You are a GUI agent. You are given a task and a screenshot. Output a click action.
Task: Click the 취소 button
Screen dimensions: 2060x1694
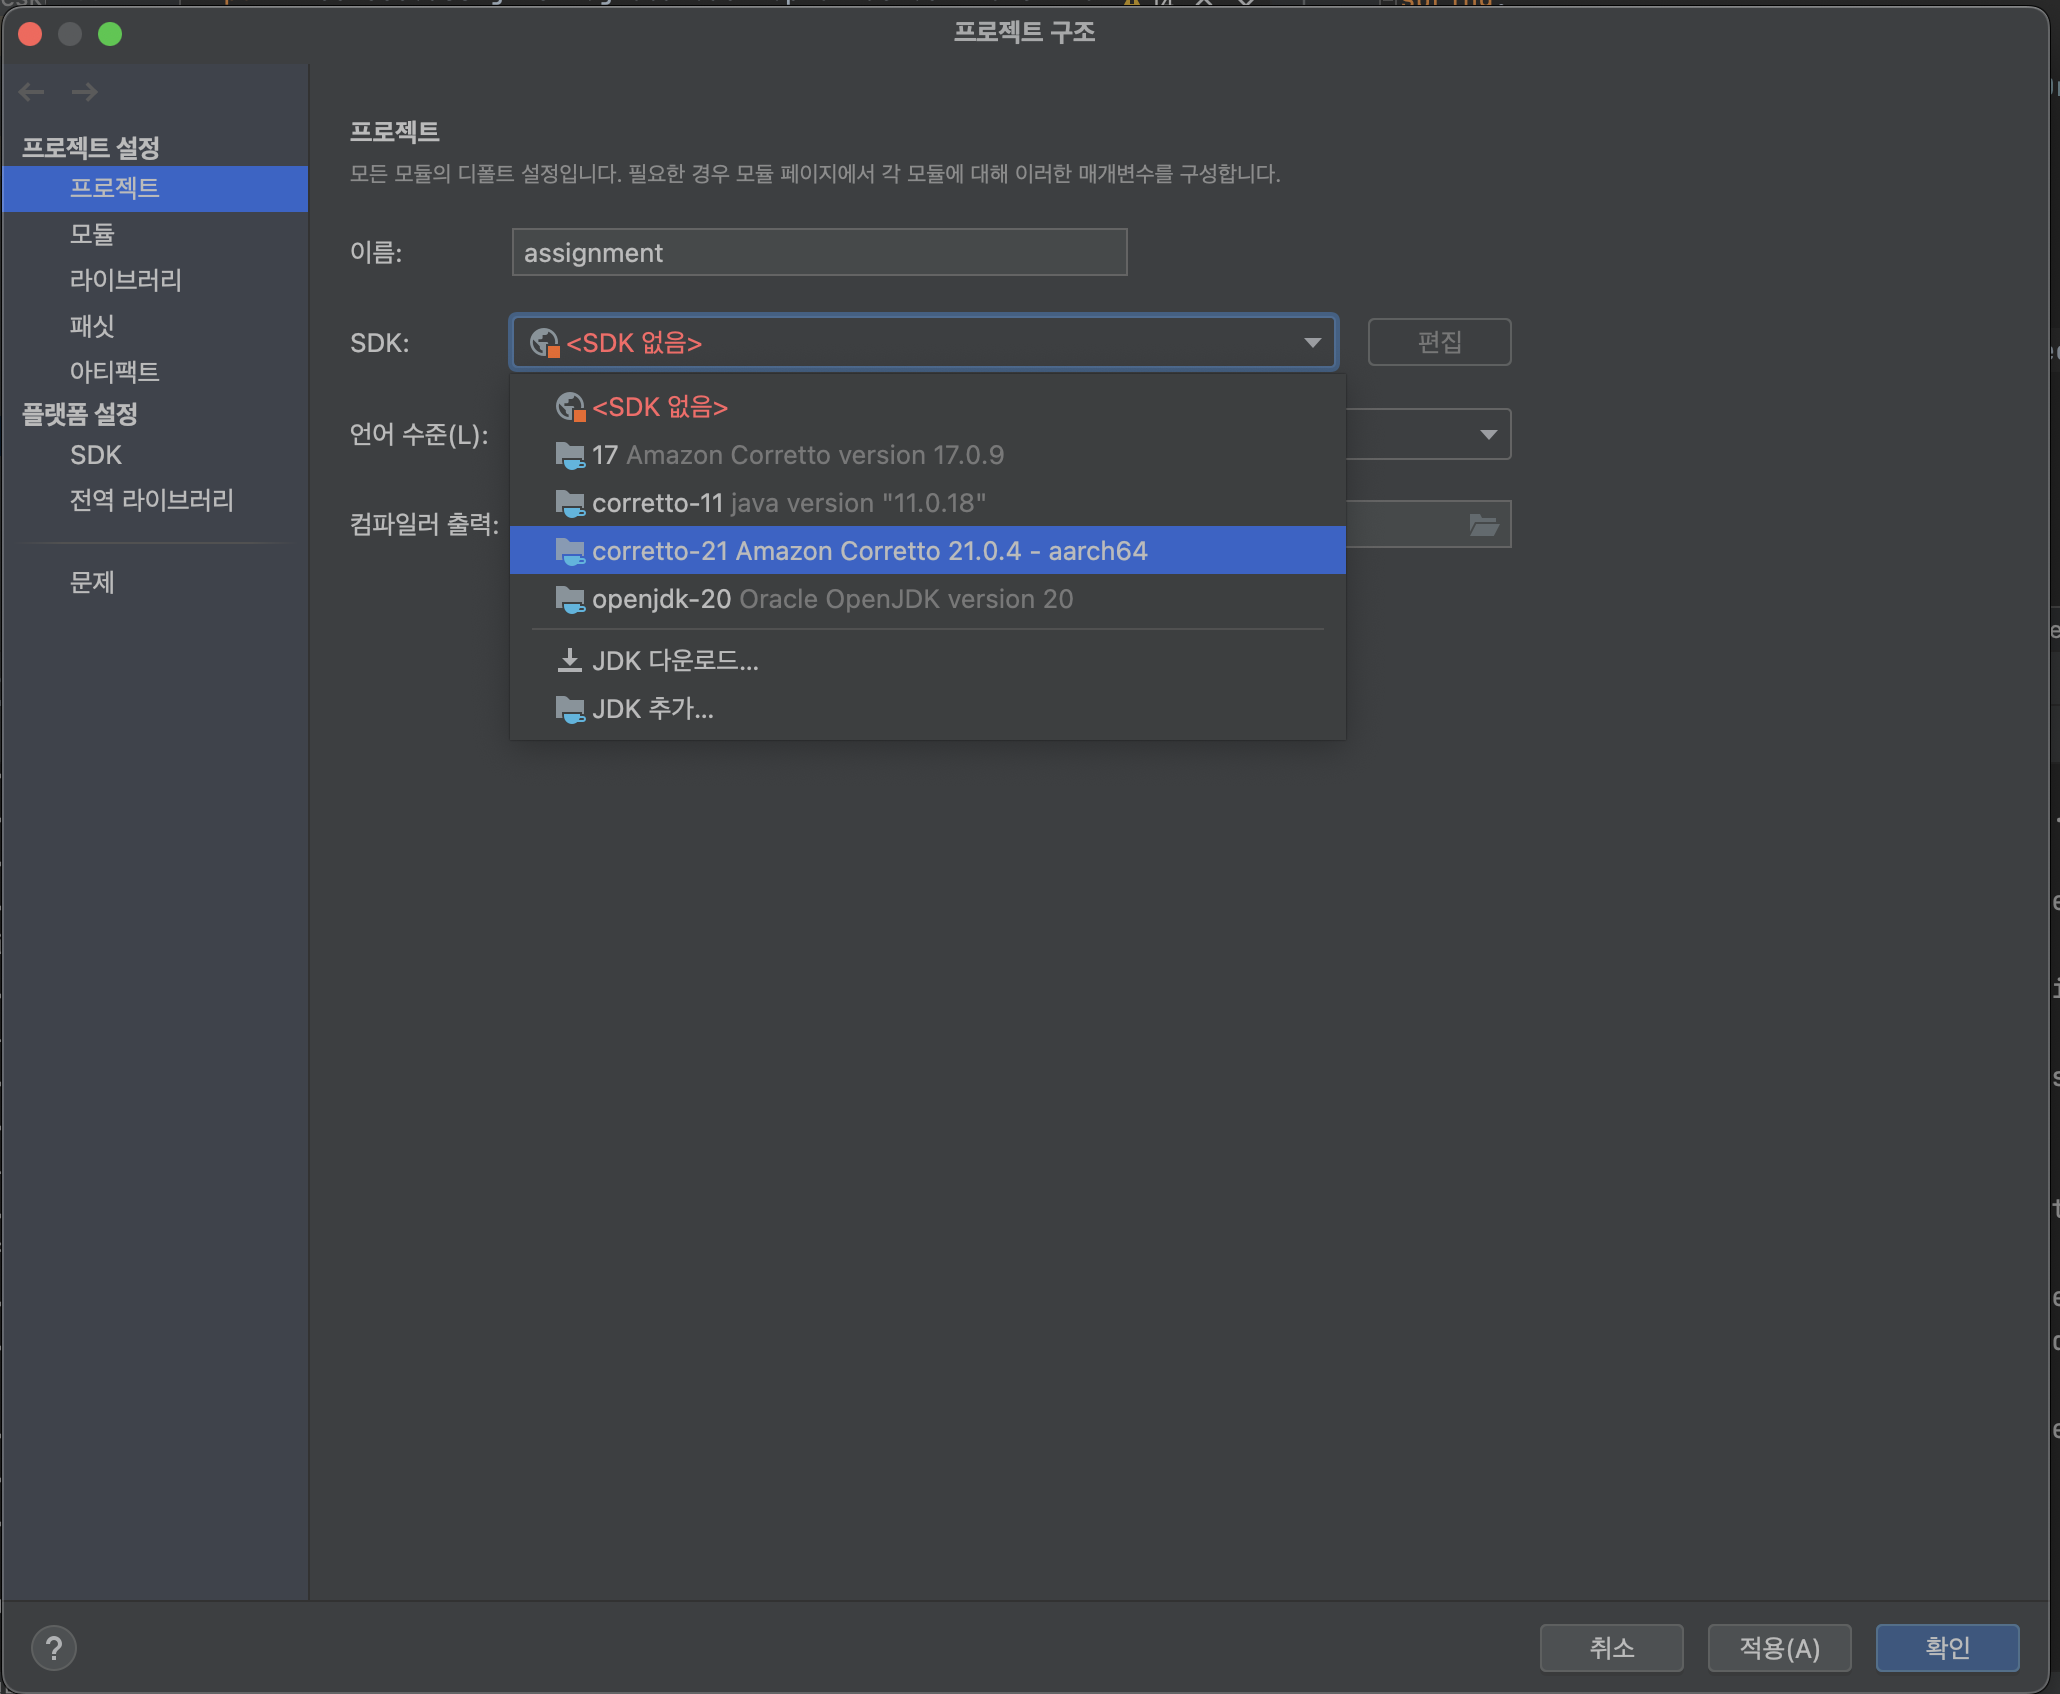[x=1610, y=1648]
